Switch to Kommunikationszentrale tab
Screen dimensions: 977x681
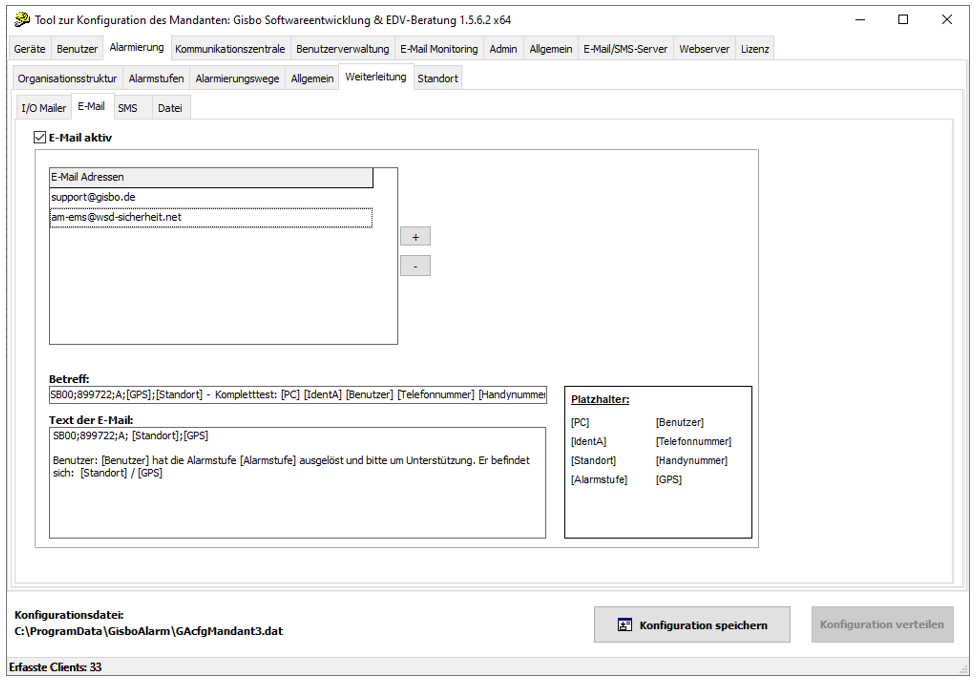tap(230, 49)
